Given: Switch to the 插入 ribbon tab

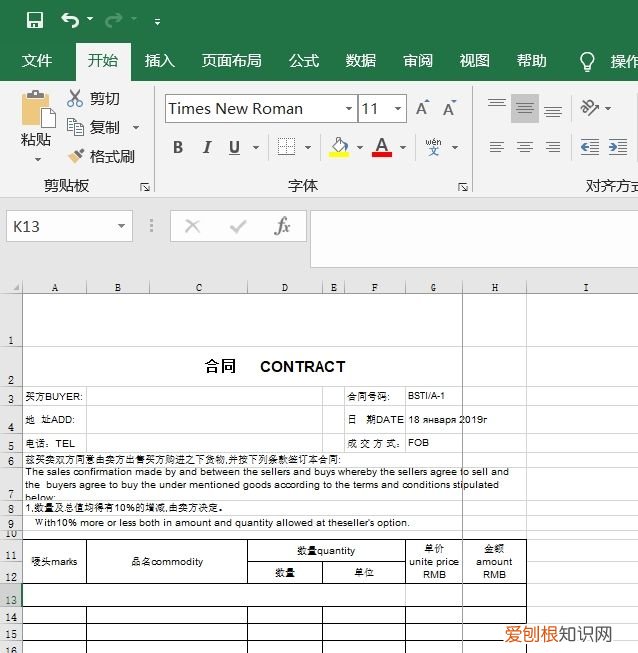Looking at the screenshot, I should point(160,61).
